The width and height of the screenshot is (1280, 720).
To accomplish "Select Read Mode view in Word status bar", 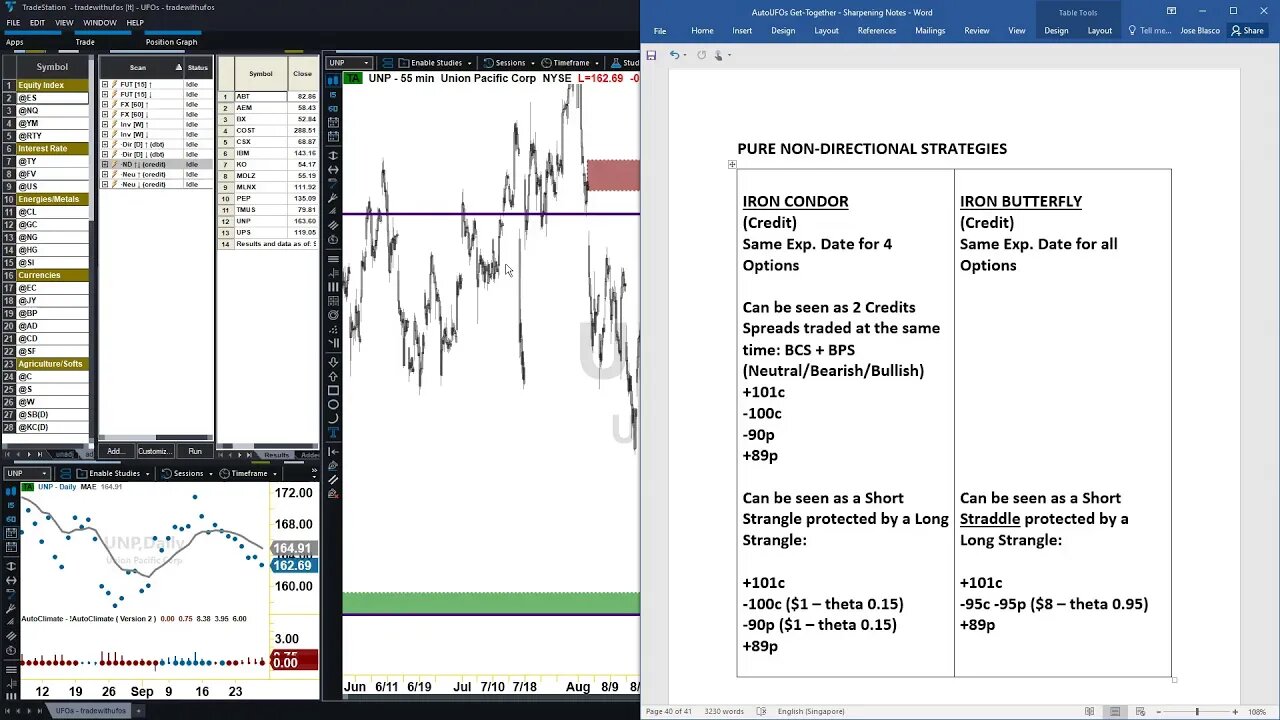I will [1089, 711].
